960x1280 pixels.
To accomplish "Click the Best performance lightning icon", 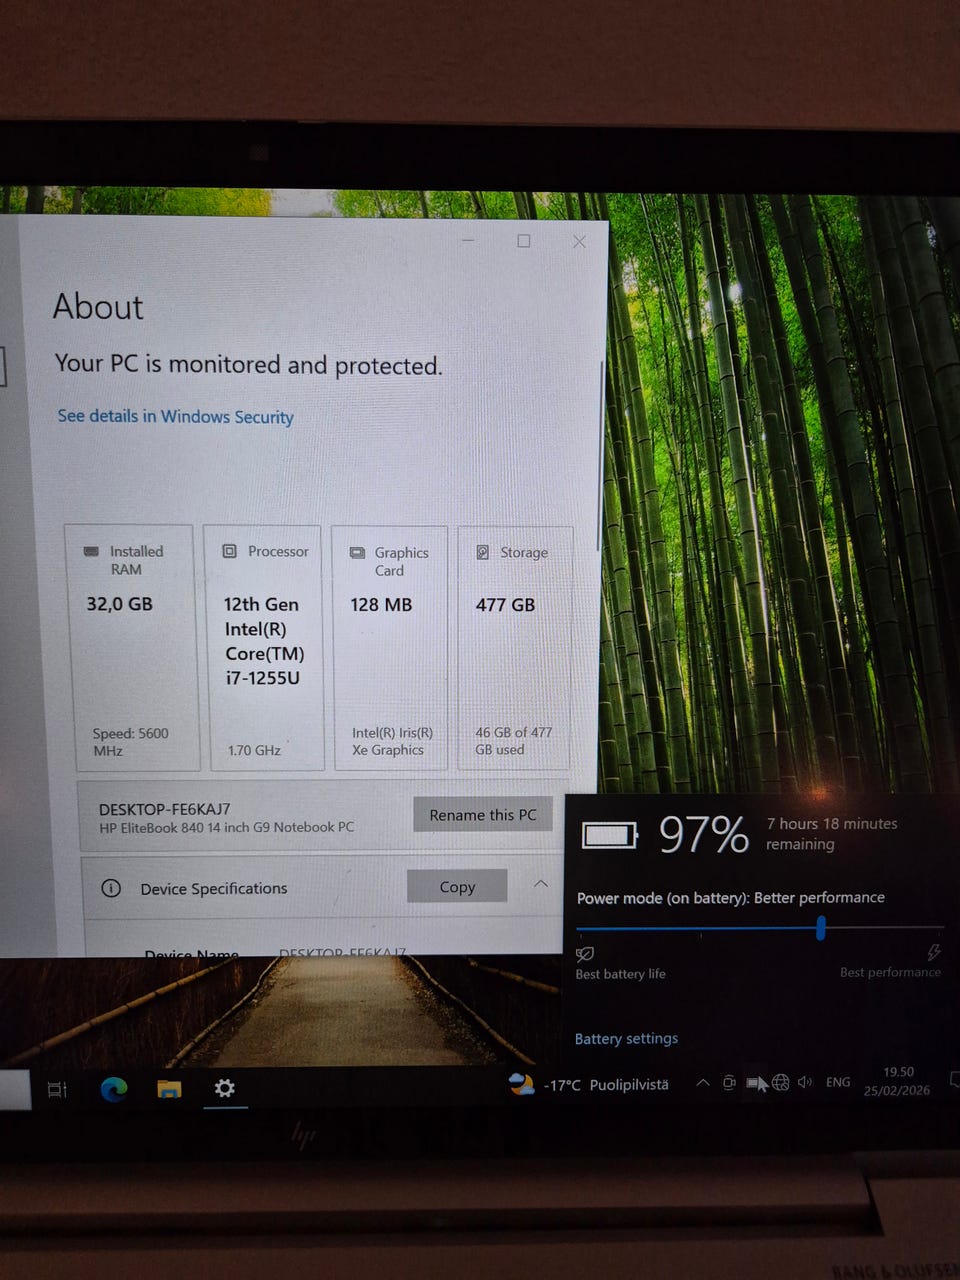I will pos(934,951).
